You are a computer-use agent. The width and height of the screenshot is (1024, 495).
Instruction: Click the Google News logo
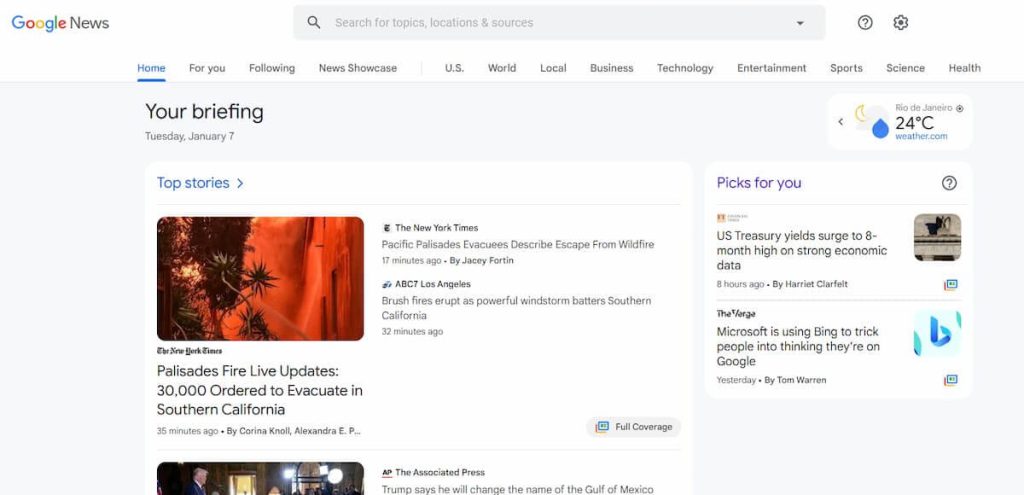[60, 23]
